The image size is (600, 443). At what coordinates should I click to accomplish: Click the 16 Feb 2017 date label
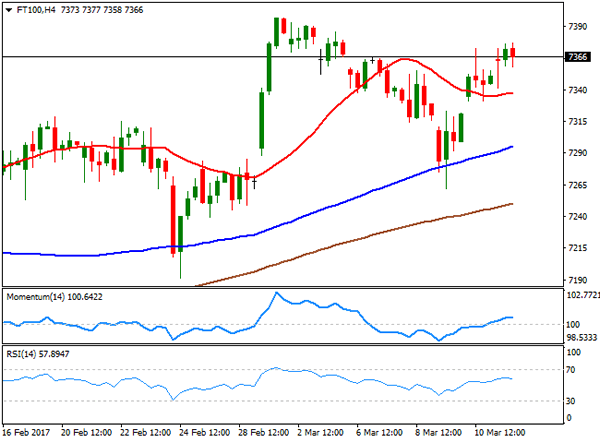[27, 433]
